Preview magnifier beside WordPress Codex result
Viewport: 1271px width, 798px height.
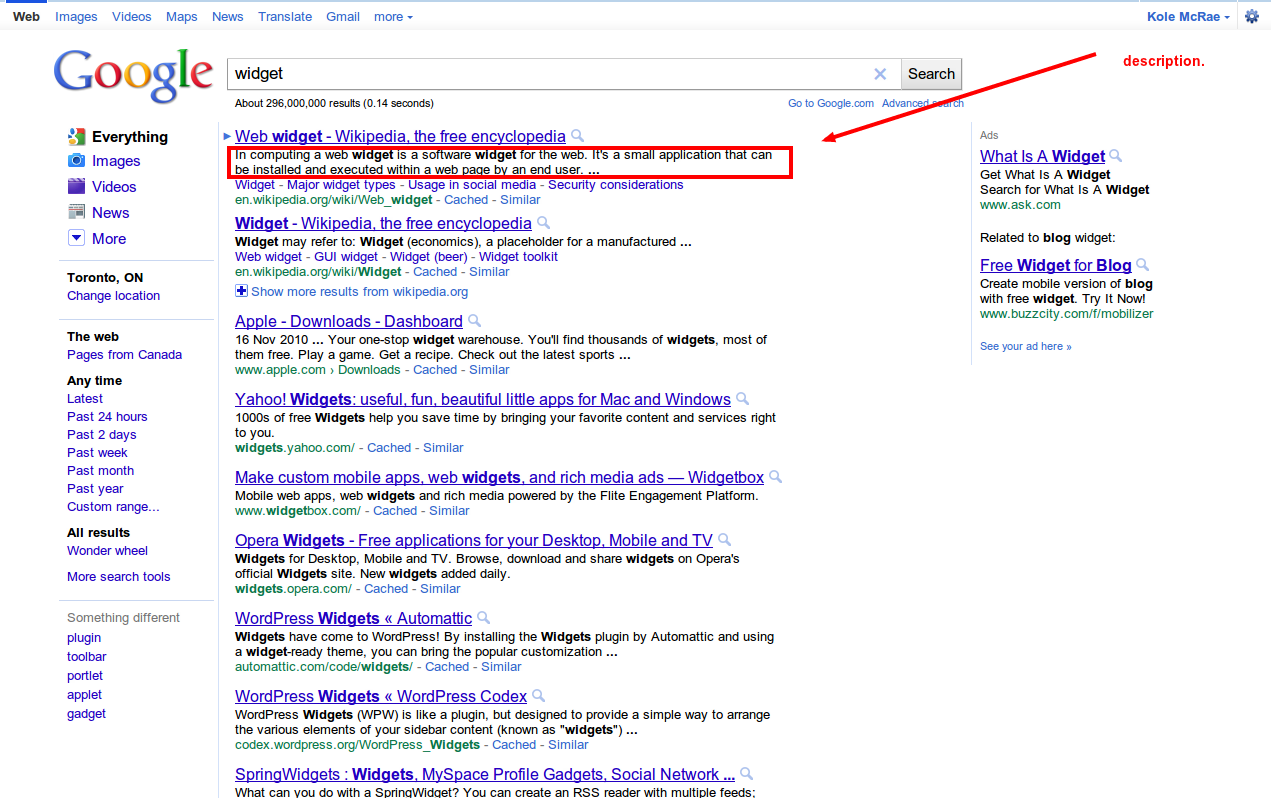pyautogui.click(x=538, y=696)
